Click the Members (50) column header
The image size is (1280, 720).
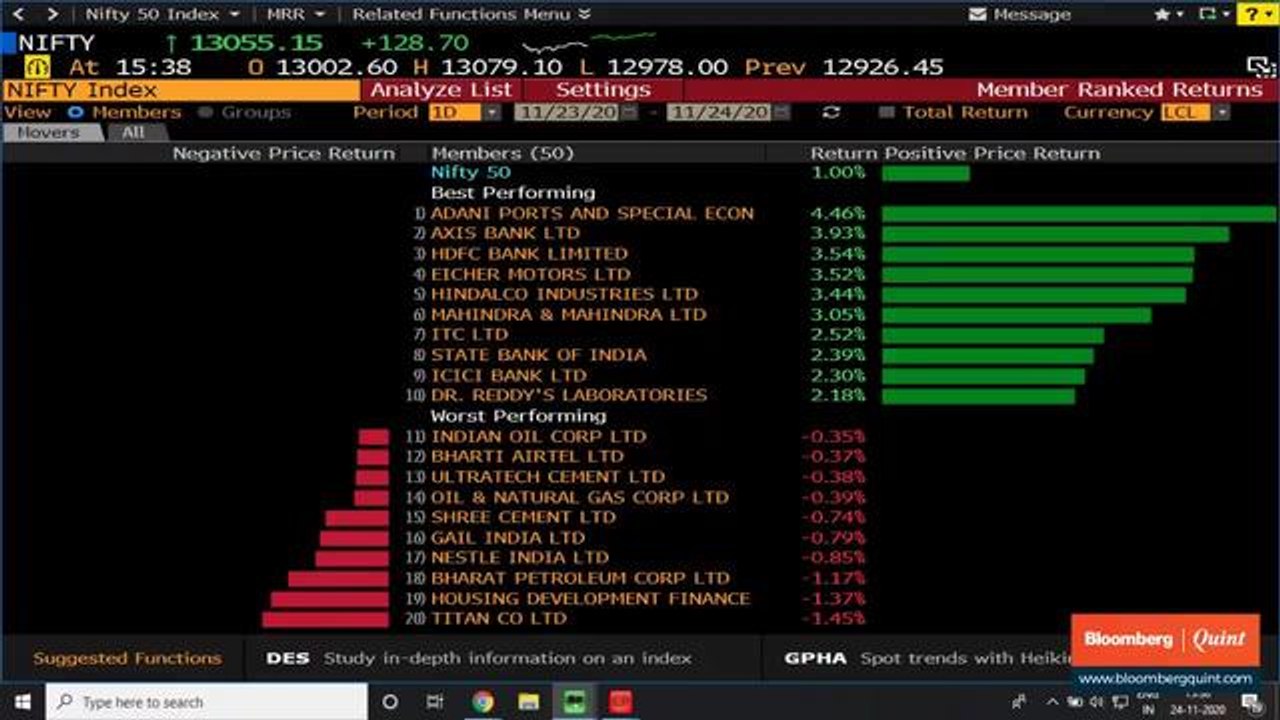tap(502, 153)
